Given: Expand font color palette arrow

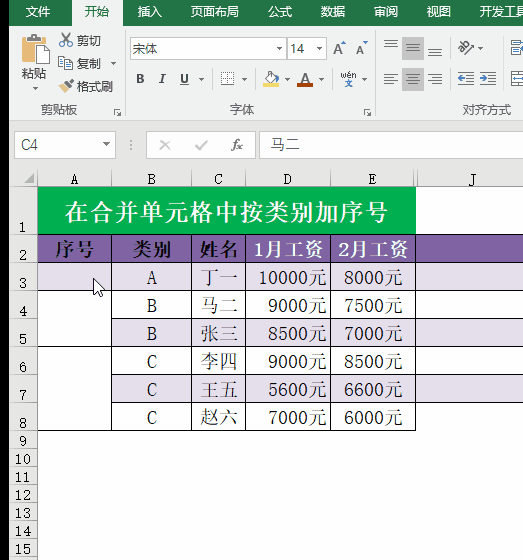Looking at the screenshot, I should pos(322,79).
